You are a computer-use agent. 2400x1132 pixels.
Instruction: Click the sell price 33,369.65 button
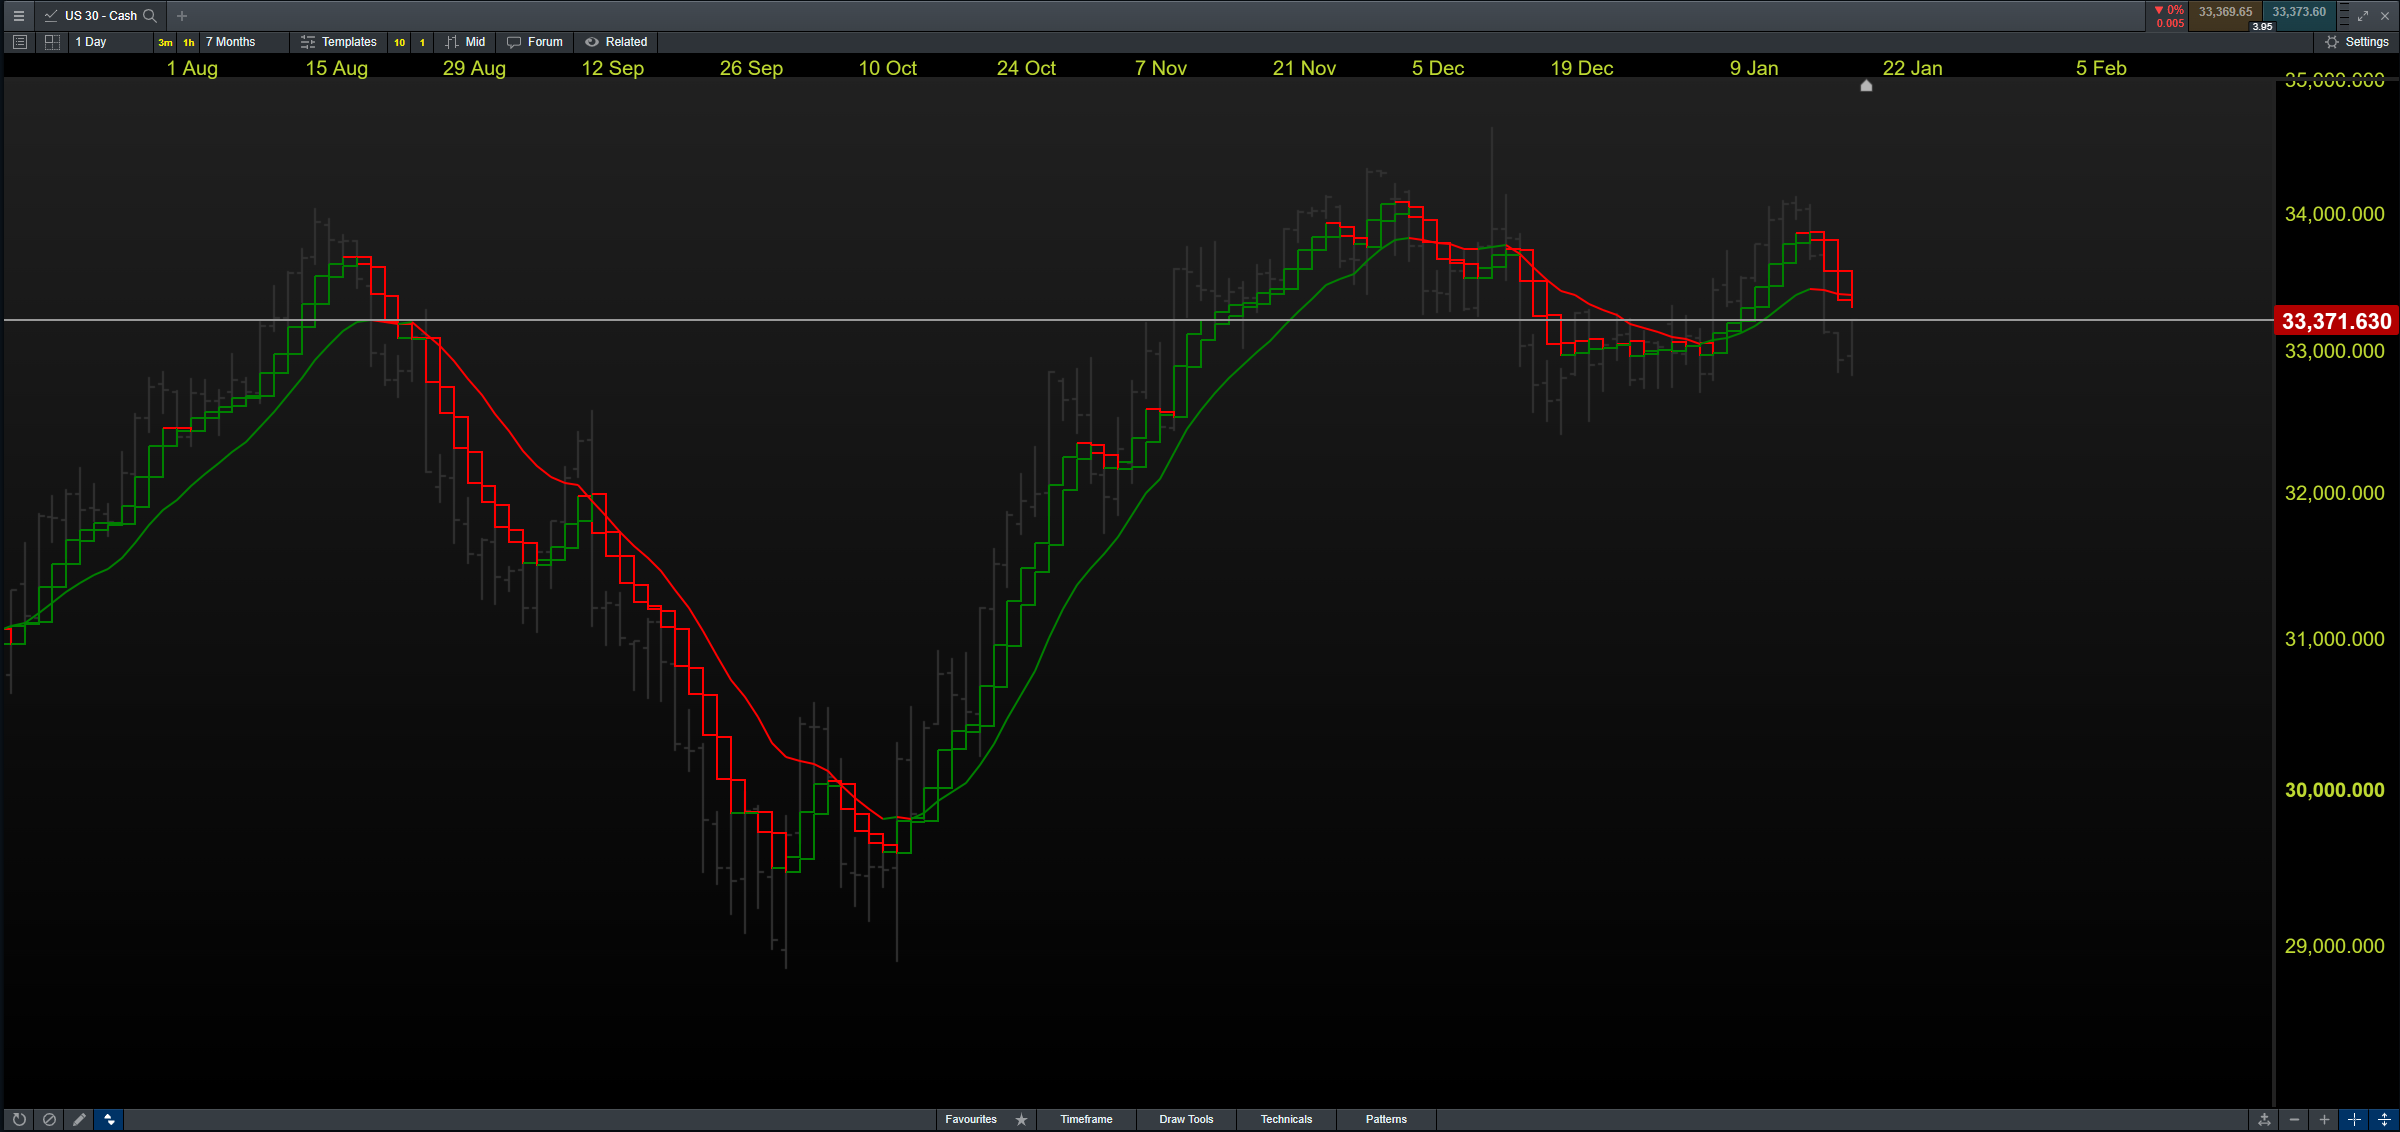[2225, 12]
